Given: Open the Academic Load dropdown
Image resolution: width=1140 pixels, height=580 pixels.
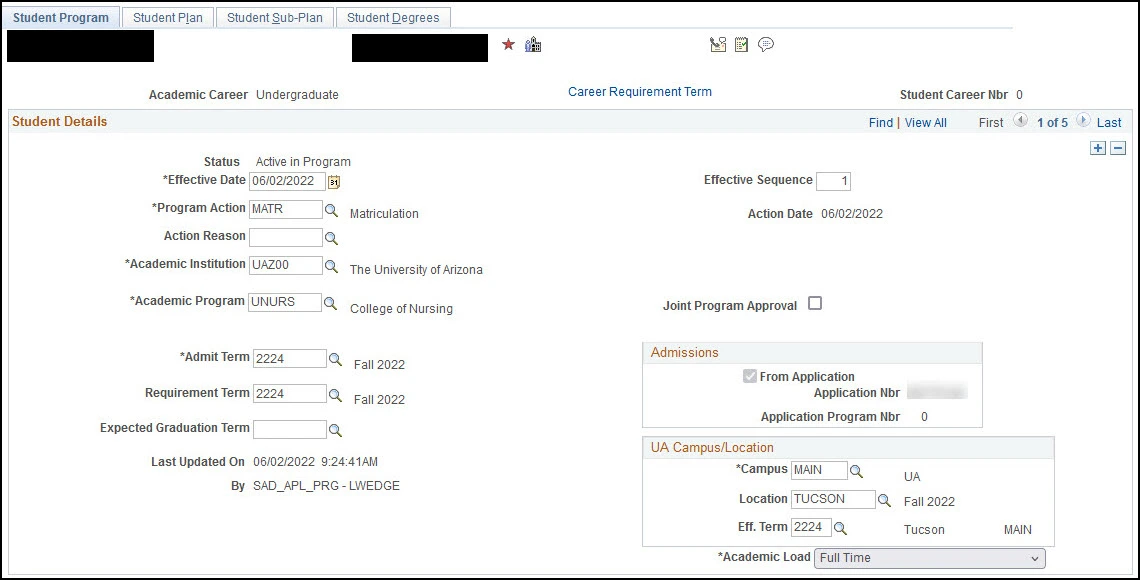Looking at the screenshot, I should point(930,558).
